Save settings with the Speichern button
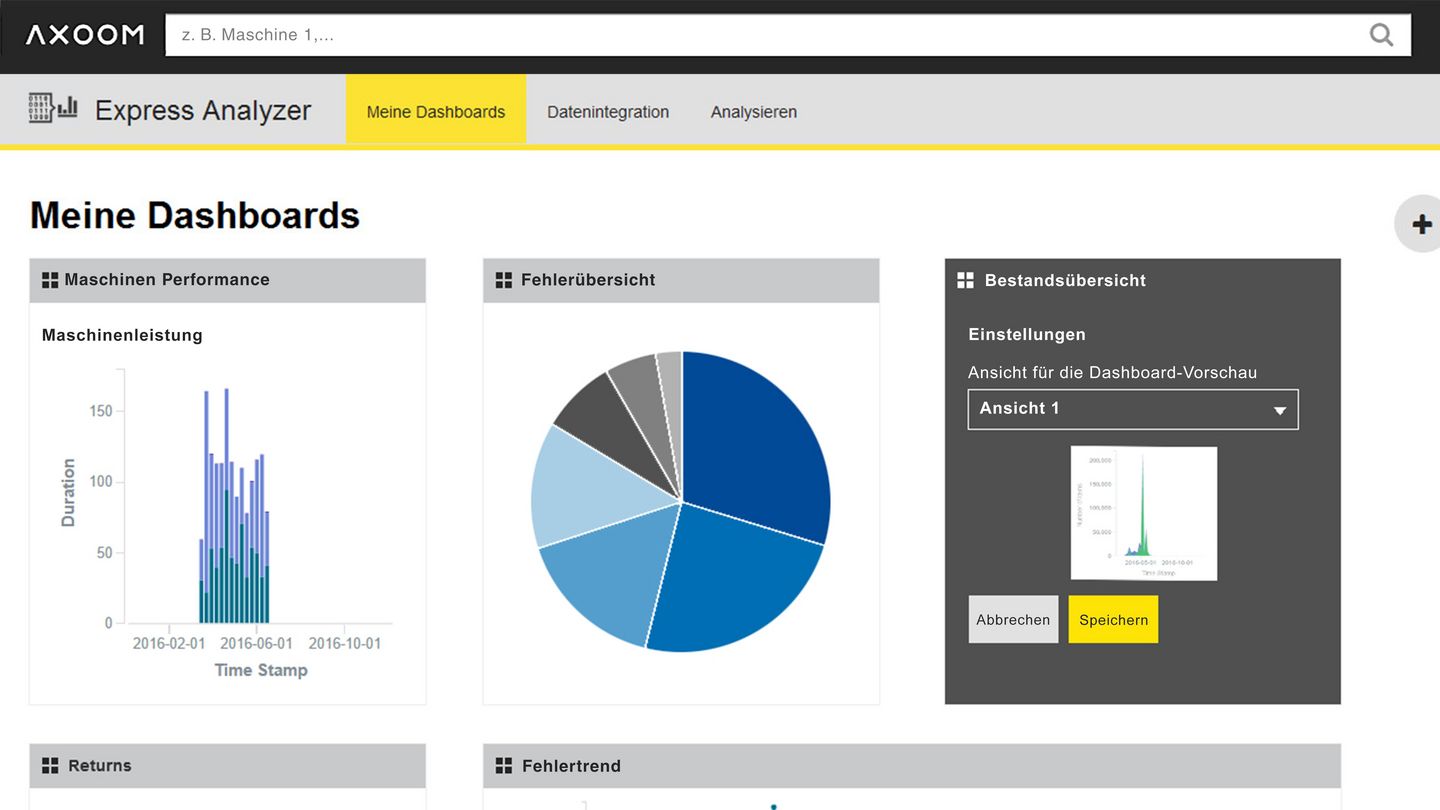Image resolution: width=1440 pixels, height=810 pixels. (x=1113, y=619)
